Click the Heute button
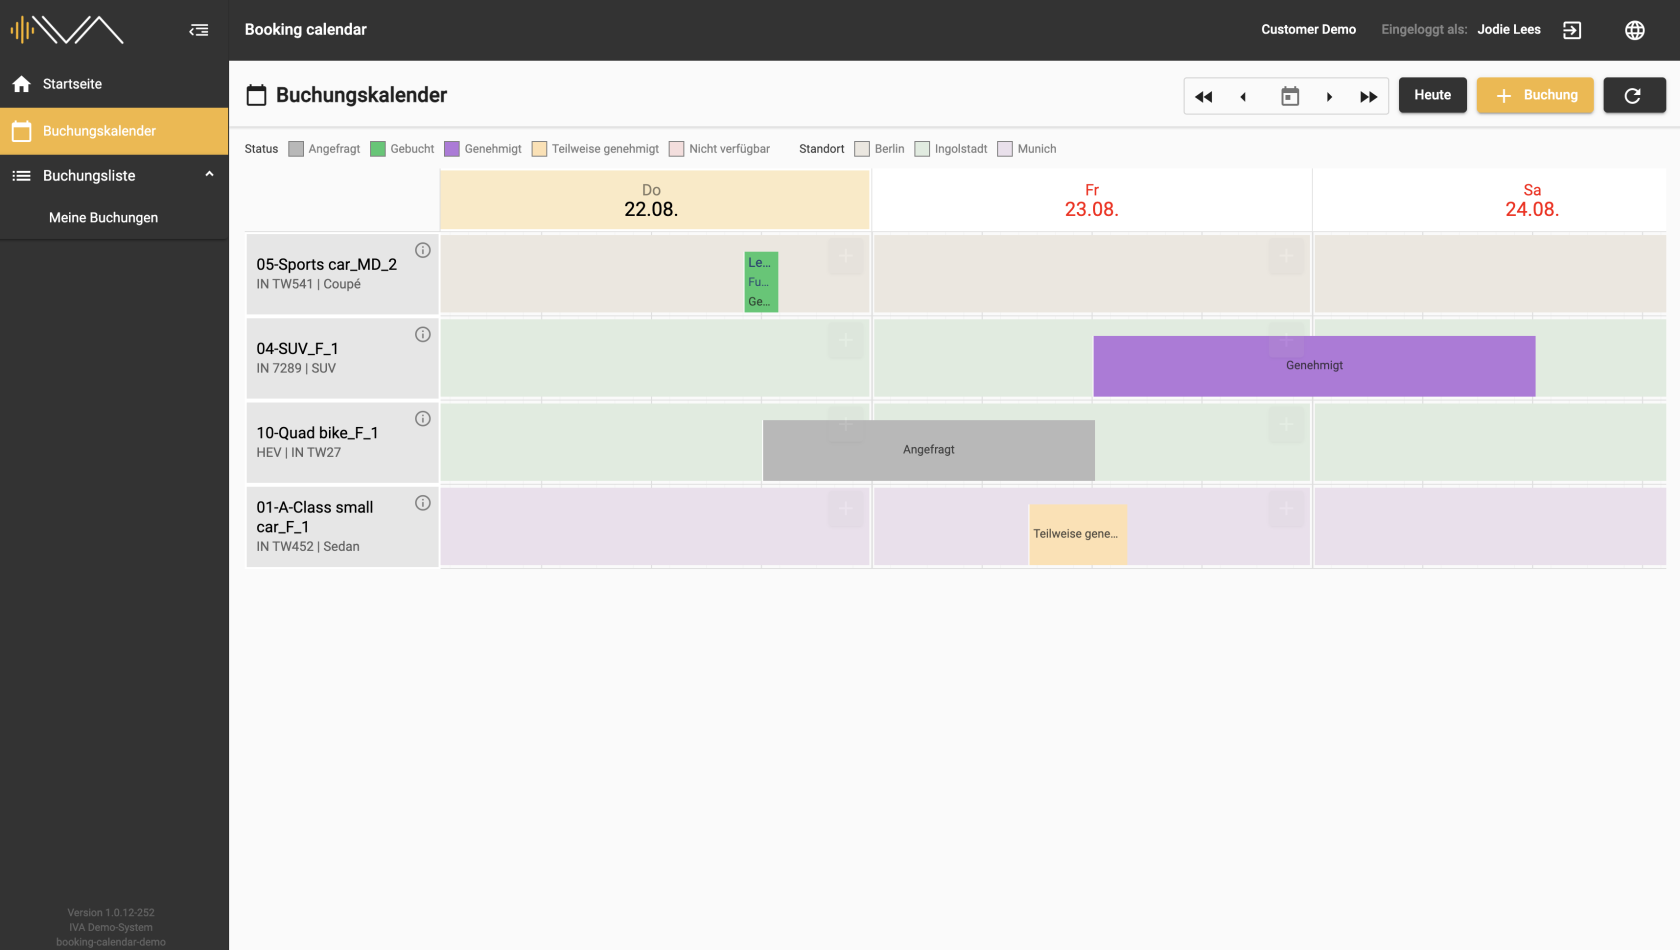This screenshot has height=950, width=1680. coord(1432,95)
